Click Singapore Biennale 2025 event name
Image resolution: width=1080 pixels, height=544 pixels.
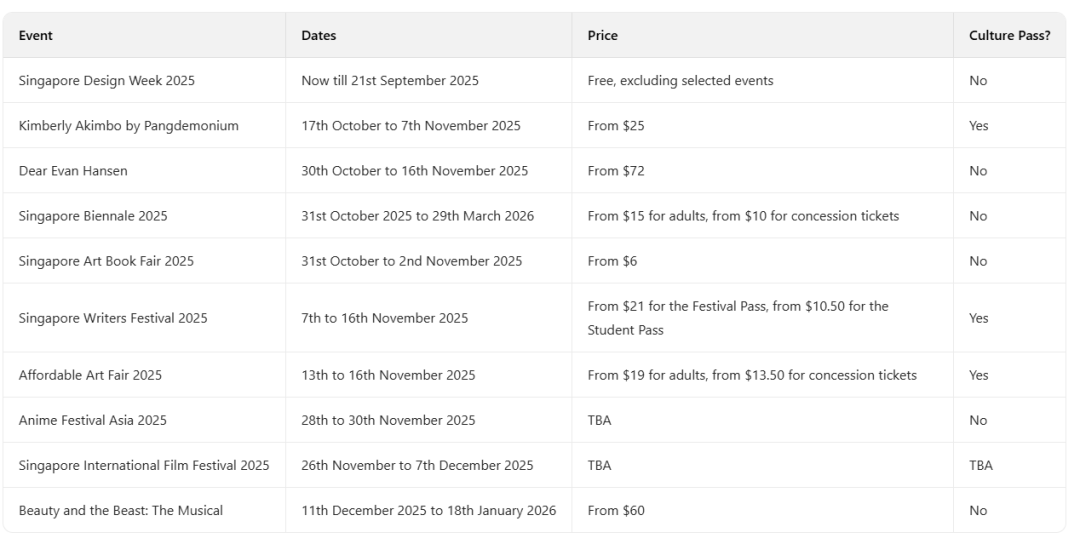(x=93, y=216)
